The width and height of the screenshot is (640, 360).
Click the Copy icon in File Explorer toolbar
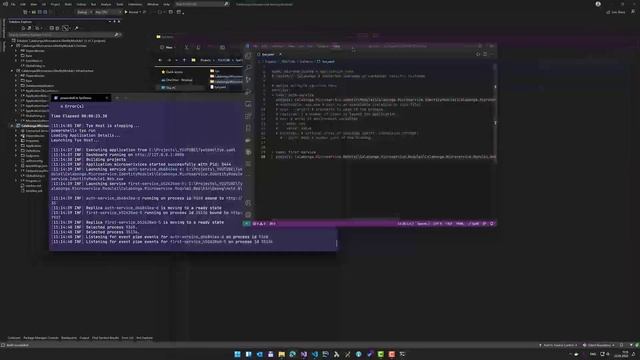198,47
